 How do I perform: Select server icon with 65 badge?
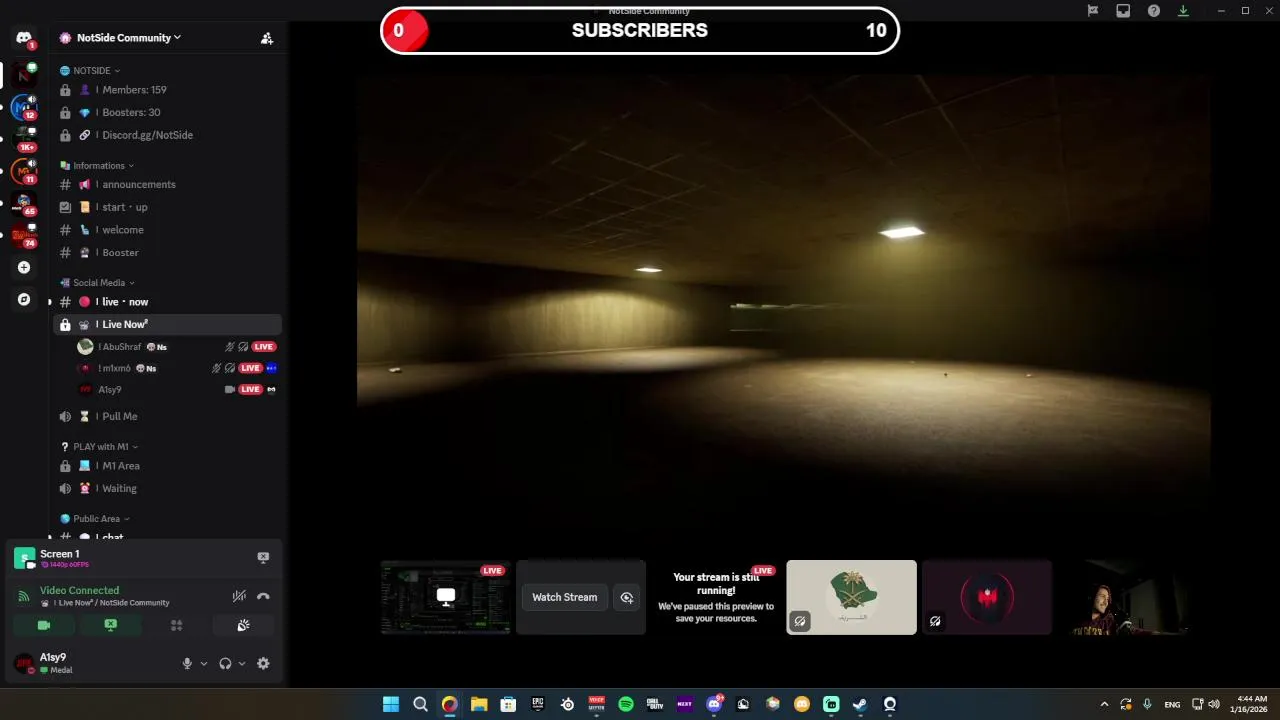click(24, 203)
